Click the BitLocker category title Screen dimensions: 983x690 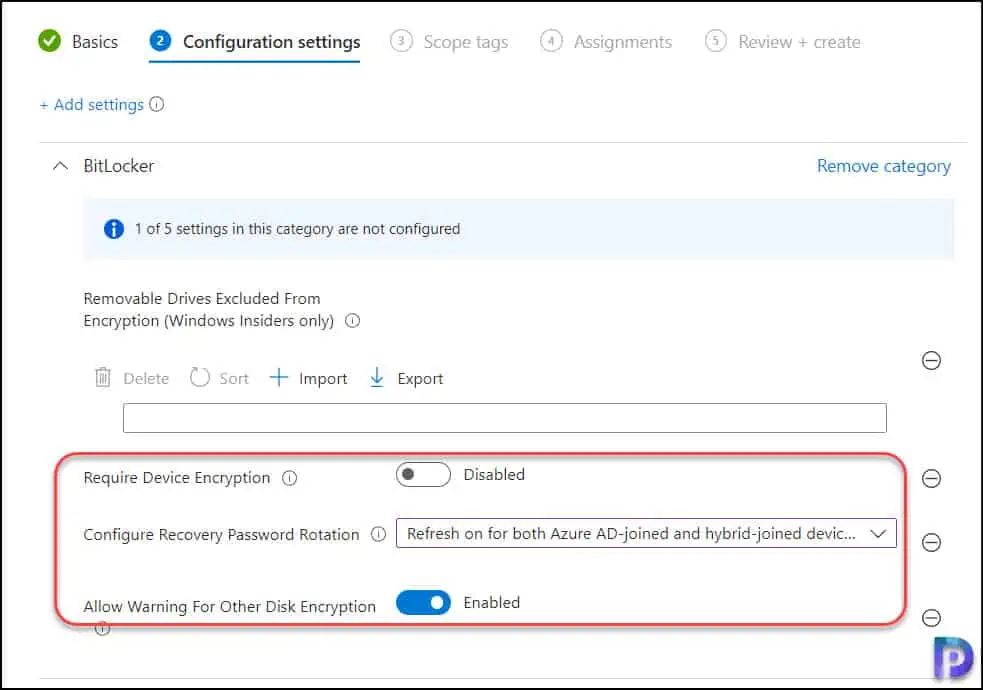118,166
